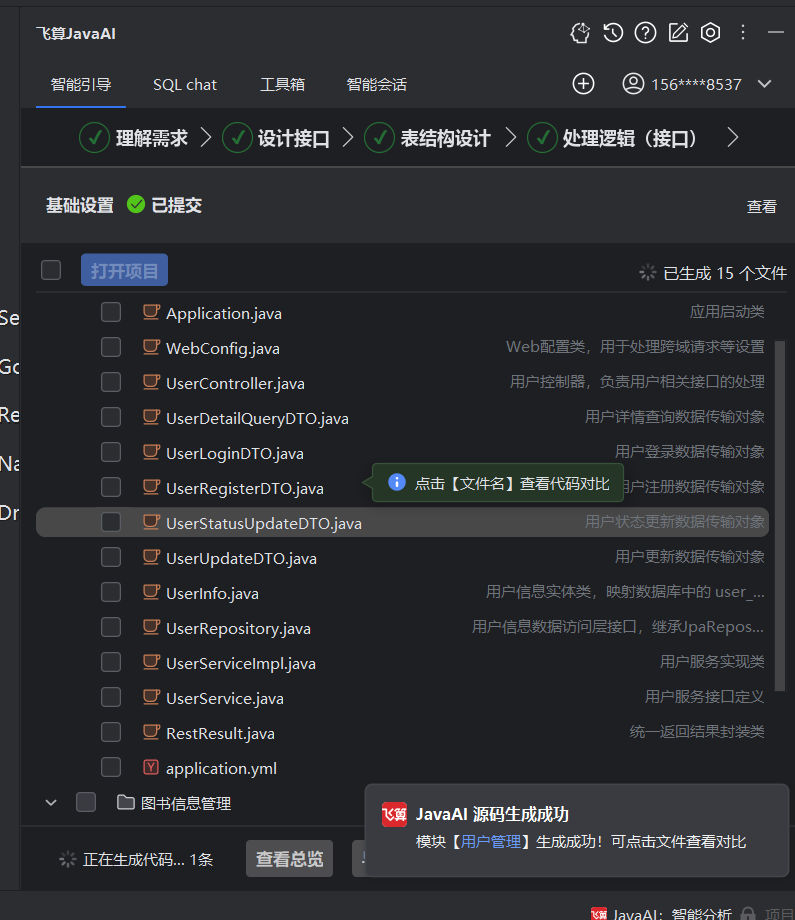The height and width of the screenshot is (920, 795).
Task: Click the RestResult.java file icon
Action: tap(151, 732)
